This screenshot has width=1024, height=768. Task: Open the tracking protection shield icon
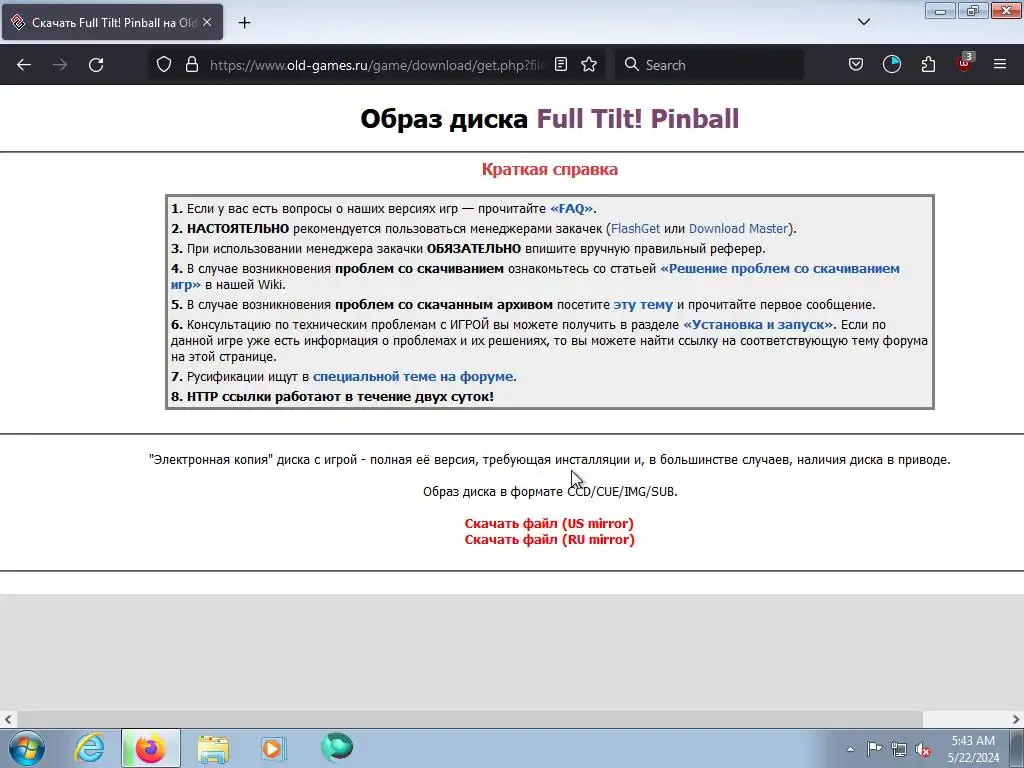click(164, 64)
